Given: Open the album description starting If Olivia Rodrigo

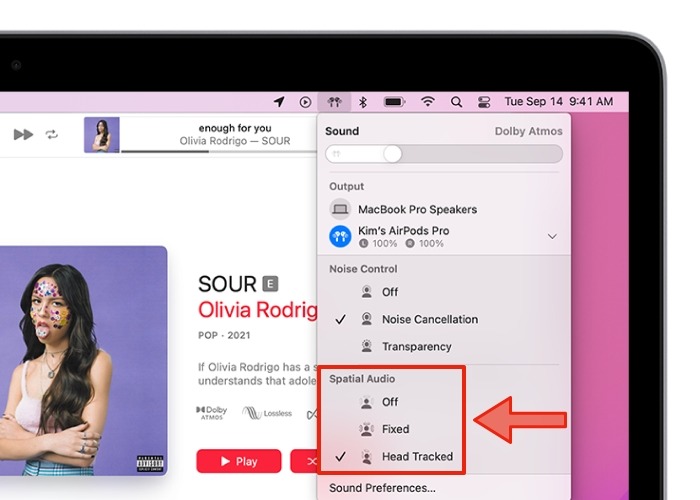Looking at the screenshot, I should pos(258,374).
